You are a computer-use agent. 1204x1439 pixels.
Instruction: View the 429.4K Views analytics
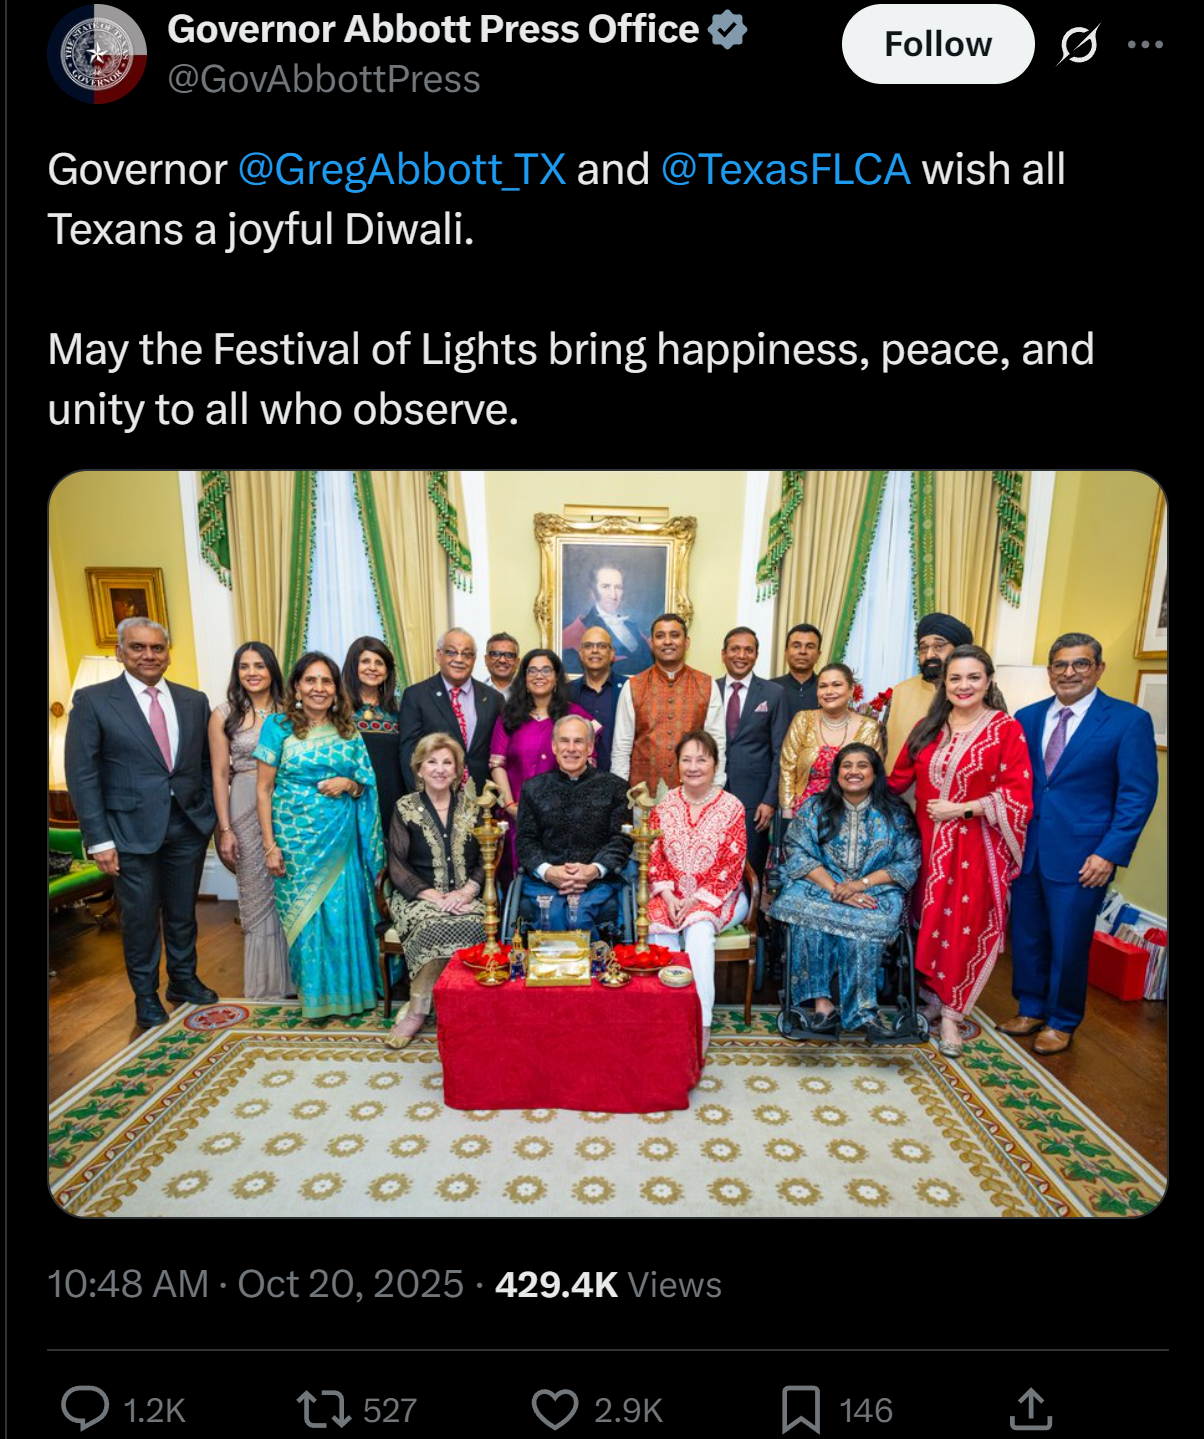point(608,1284)
